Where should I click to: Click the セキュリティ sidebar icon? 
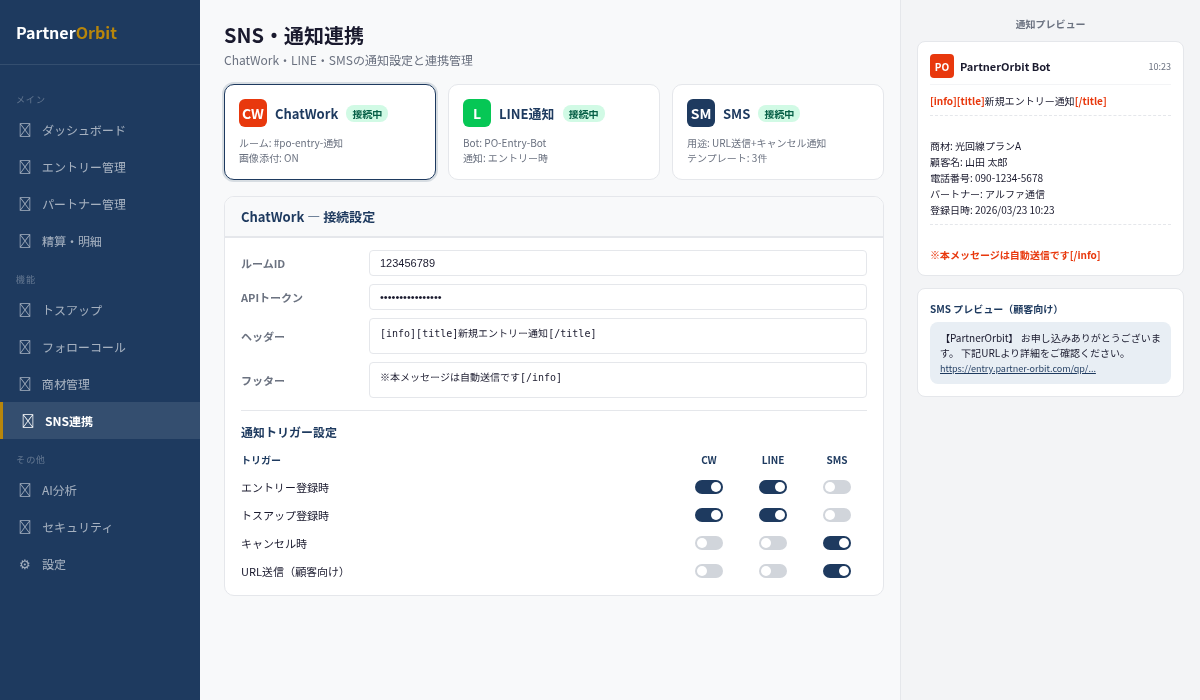click(x=25, y=527)
